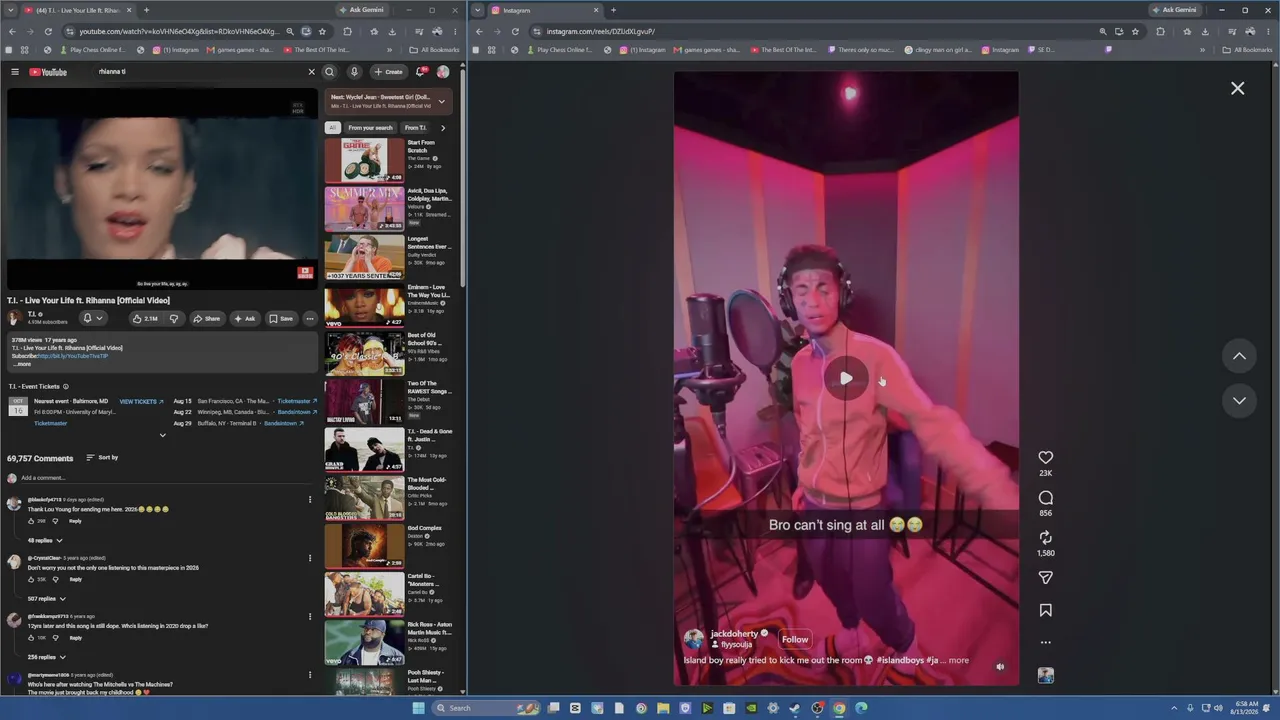The height and width of the screenshot is (720, 1280).
Task: Like the 'Thank Lou Young' comment
Action: 31,521
